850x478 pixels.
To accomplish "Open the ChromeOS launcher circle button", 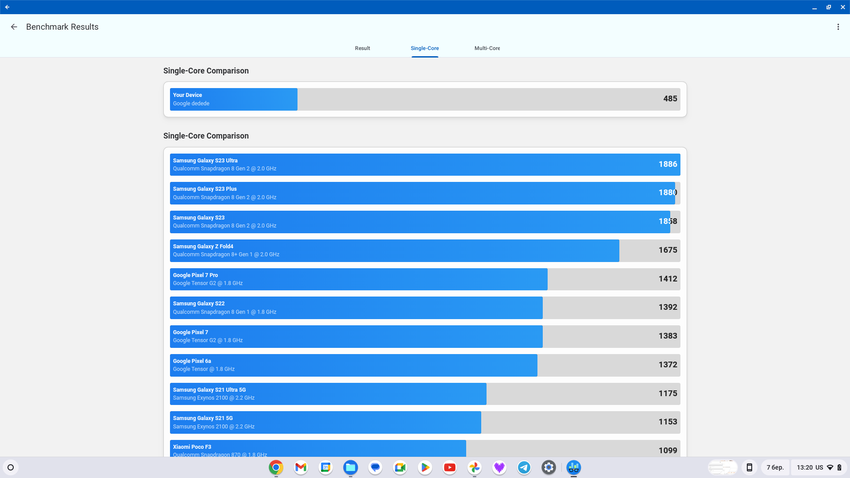I will [x=11, y=467].
